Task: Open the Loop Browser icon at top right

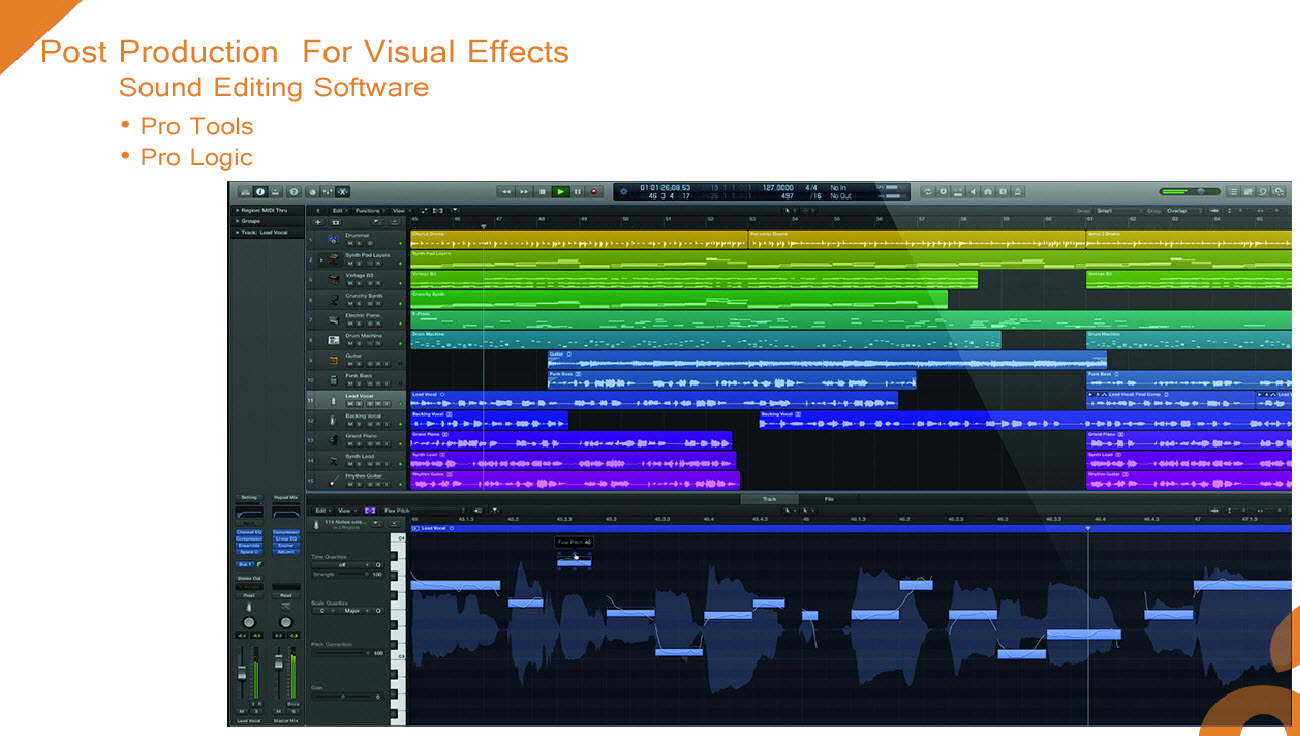Action: [x=1264, y=191]
